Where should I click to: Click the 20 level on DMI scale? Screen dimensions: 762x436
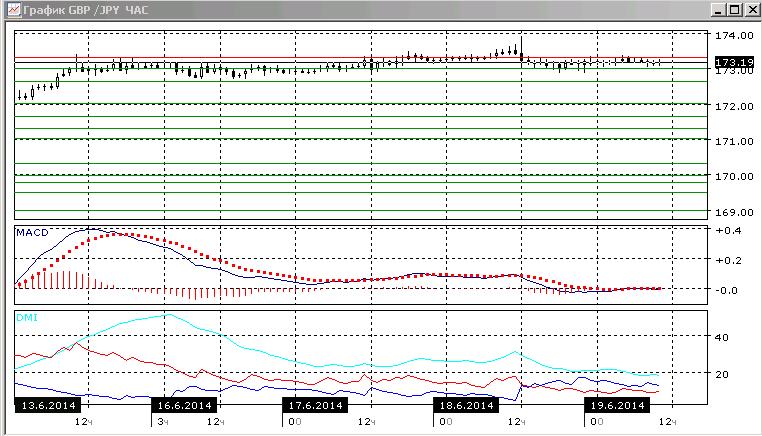pyautogui.click(x=722, y=374)
